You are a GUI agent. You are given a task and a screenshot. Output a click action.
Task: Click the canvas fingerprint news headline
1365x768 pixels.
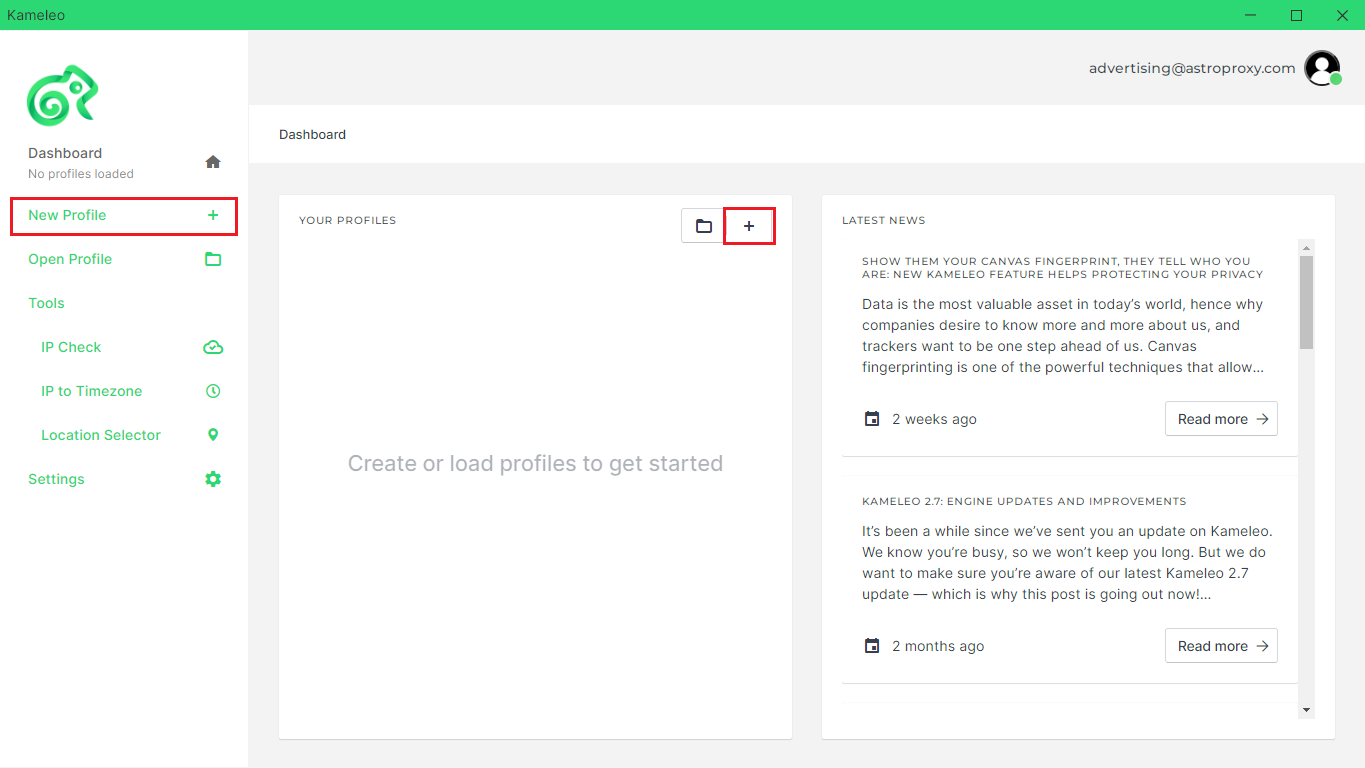coord(1062,268)
